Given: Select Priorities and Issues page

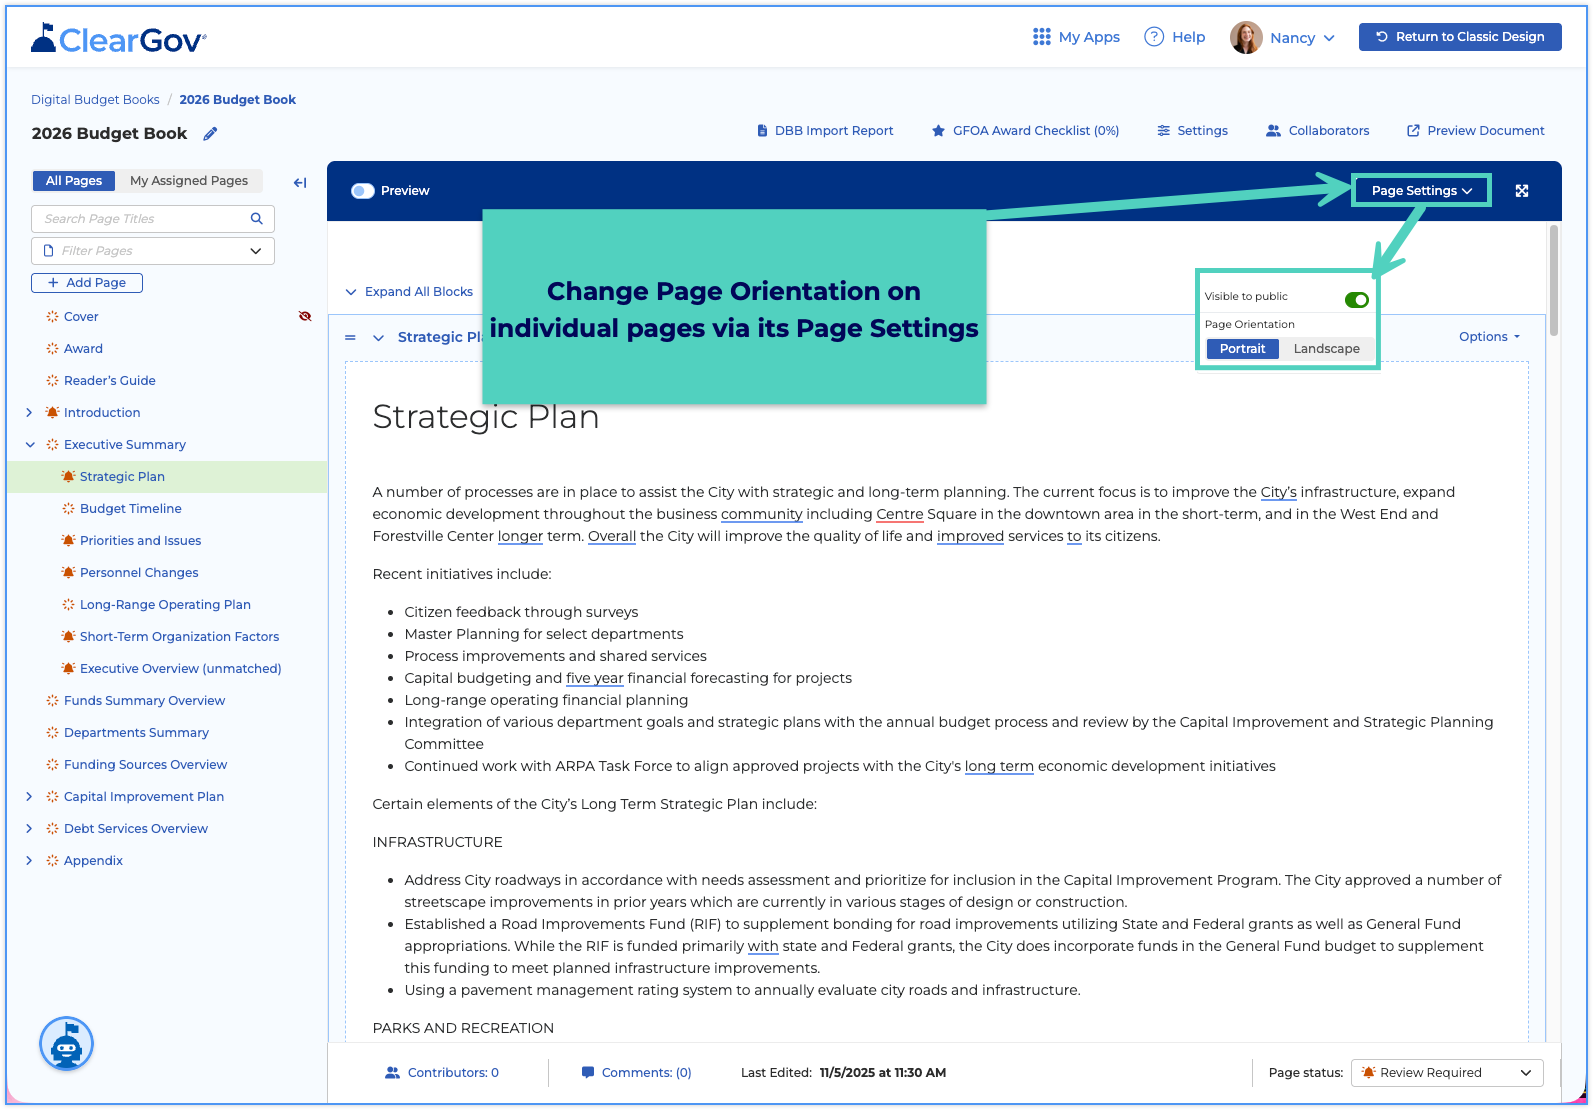Looking at the screenshot, I should [140, 540].
